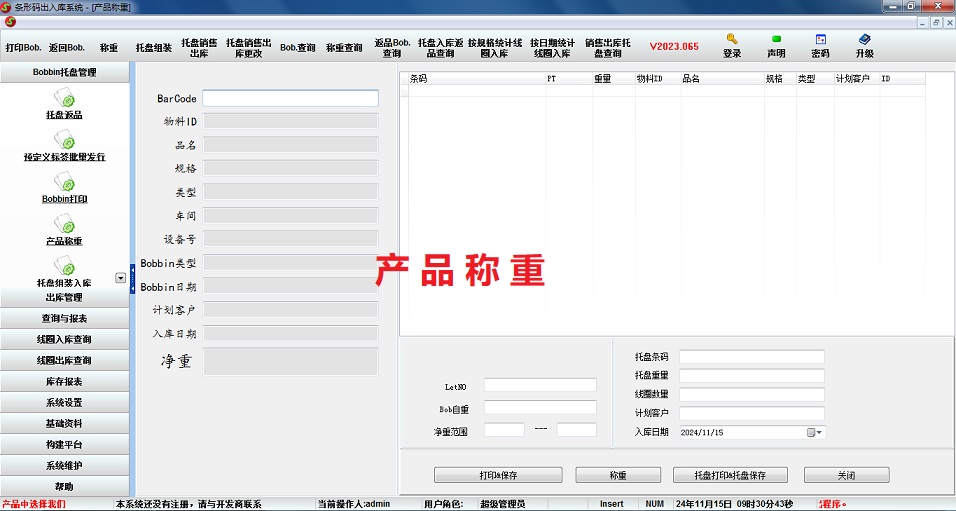Select 预定义标签批量发行 sidebar icon
This screenshot has width=956, height=511.
64,140
